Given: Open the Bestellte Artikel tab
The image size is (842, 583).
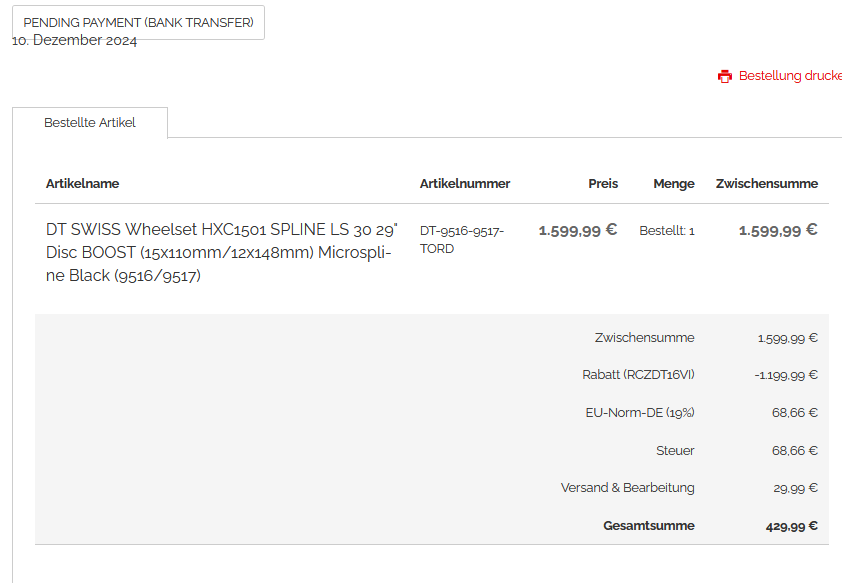Looking at the screenshot, I should click(90, 123).
